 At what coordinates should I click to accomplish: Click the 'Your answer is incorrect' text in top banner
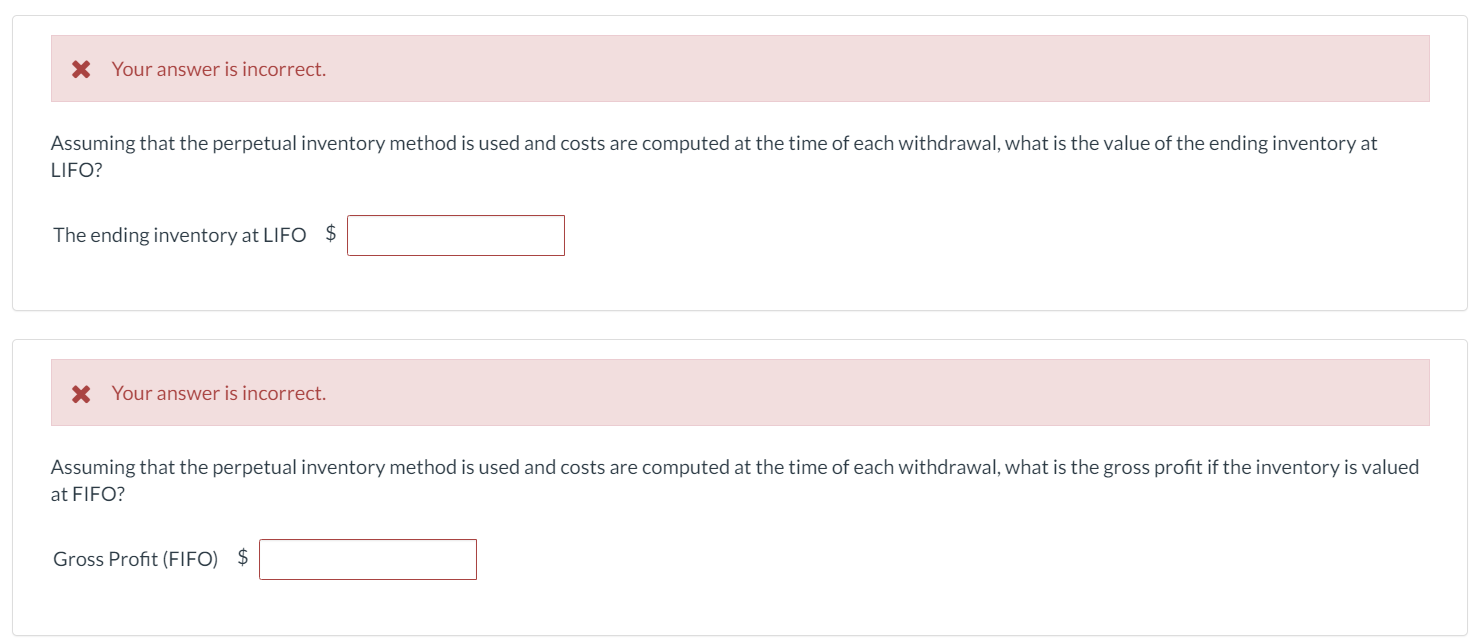218,69
